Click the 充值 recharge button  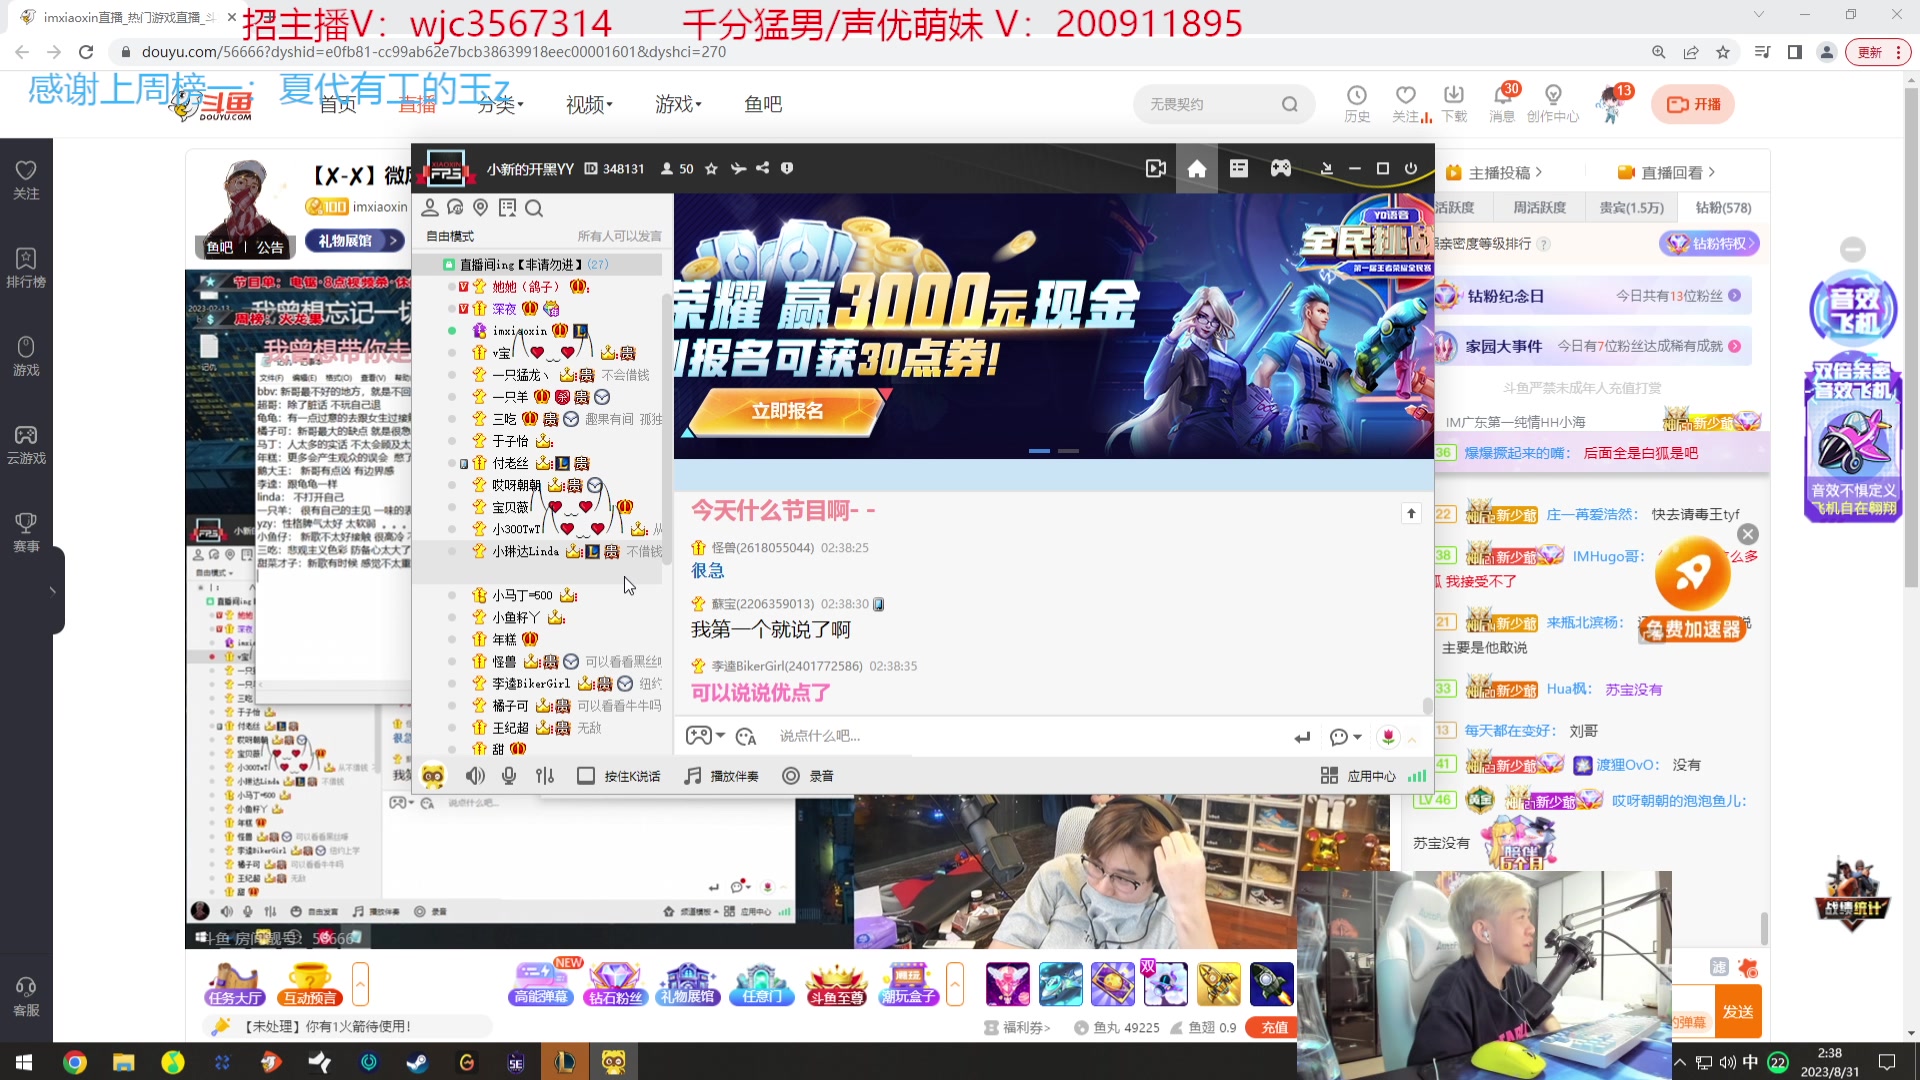click(x=1274, y=1028)
